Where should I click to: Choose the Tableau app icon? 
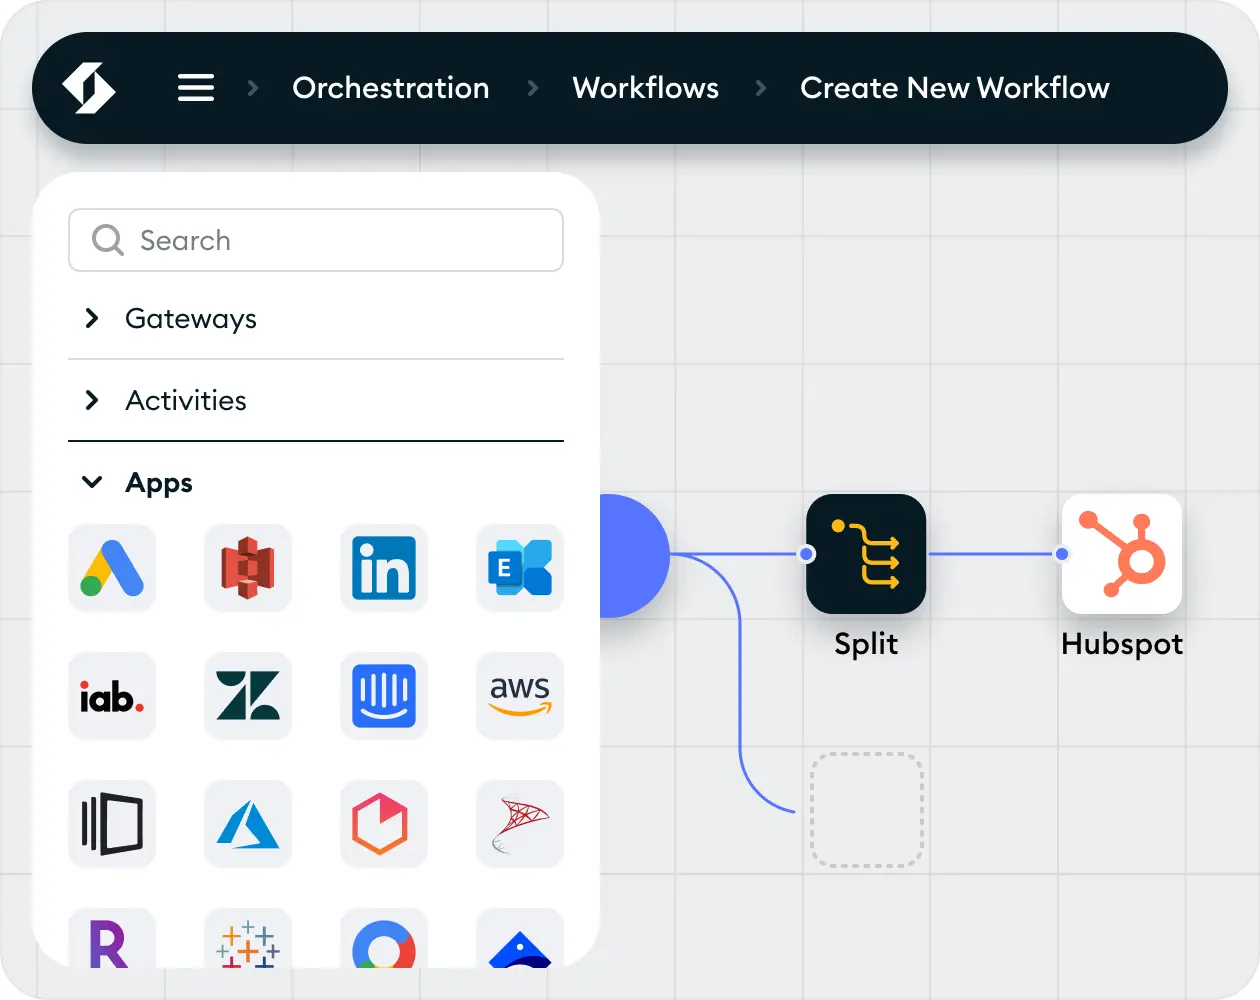[248, 938]
